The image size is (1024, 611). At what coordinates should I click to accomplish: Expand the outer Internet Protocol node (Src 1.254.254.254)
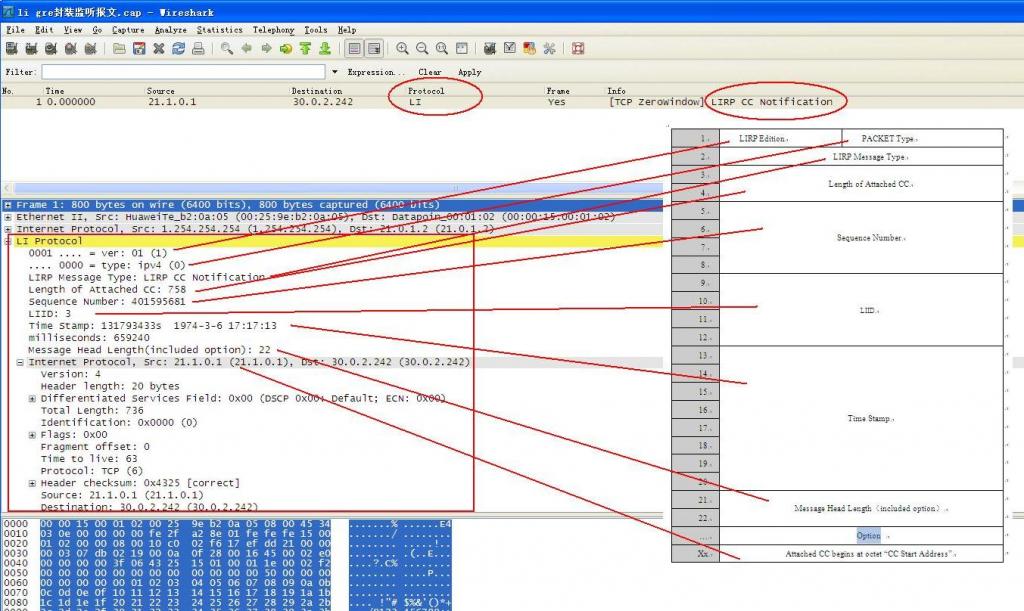click(8, 230)
